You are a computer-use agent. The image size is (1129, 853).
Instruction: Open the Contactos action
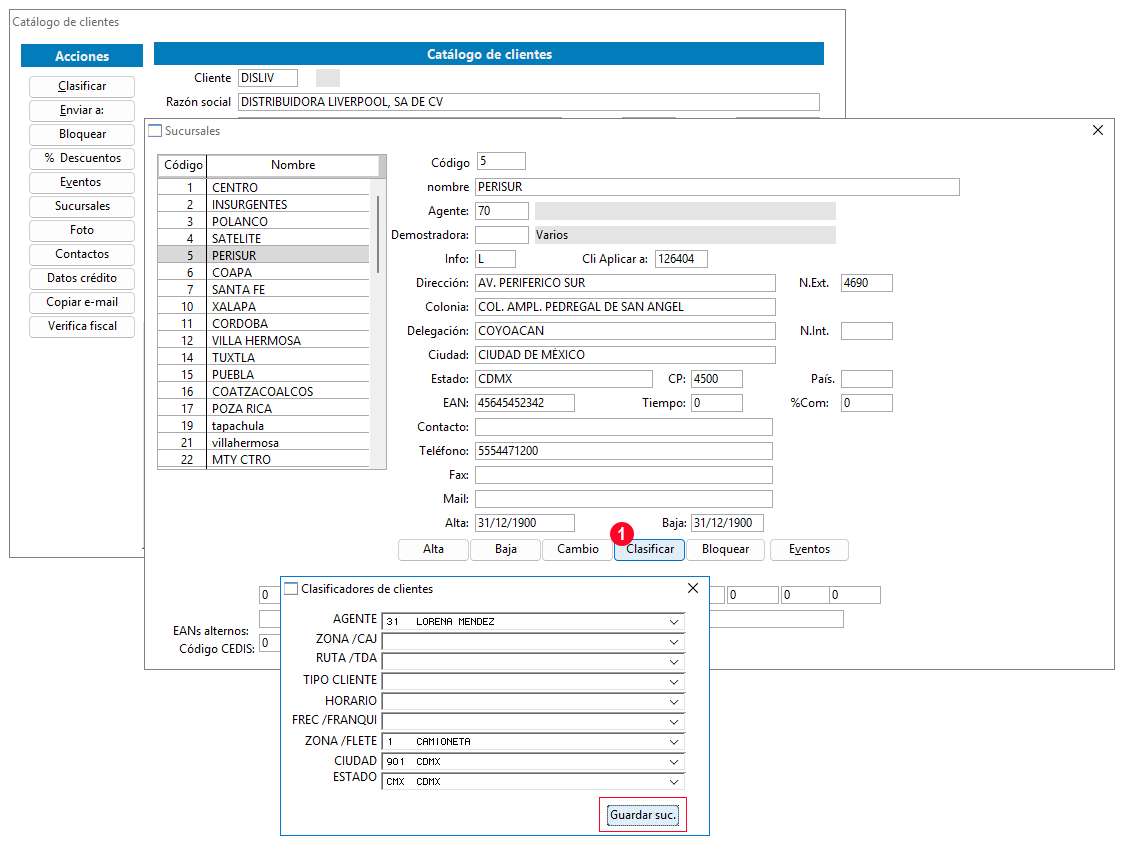pyautogui.click(x=82, y=254)
